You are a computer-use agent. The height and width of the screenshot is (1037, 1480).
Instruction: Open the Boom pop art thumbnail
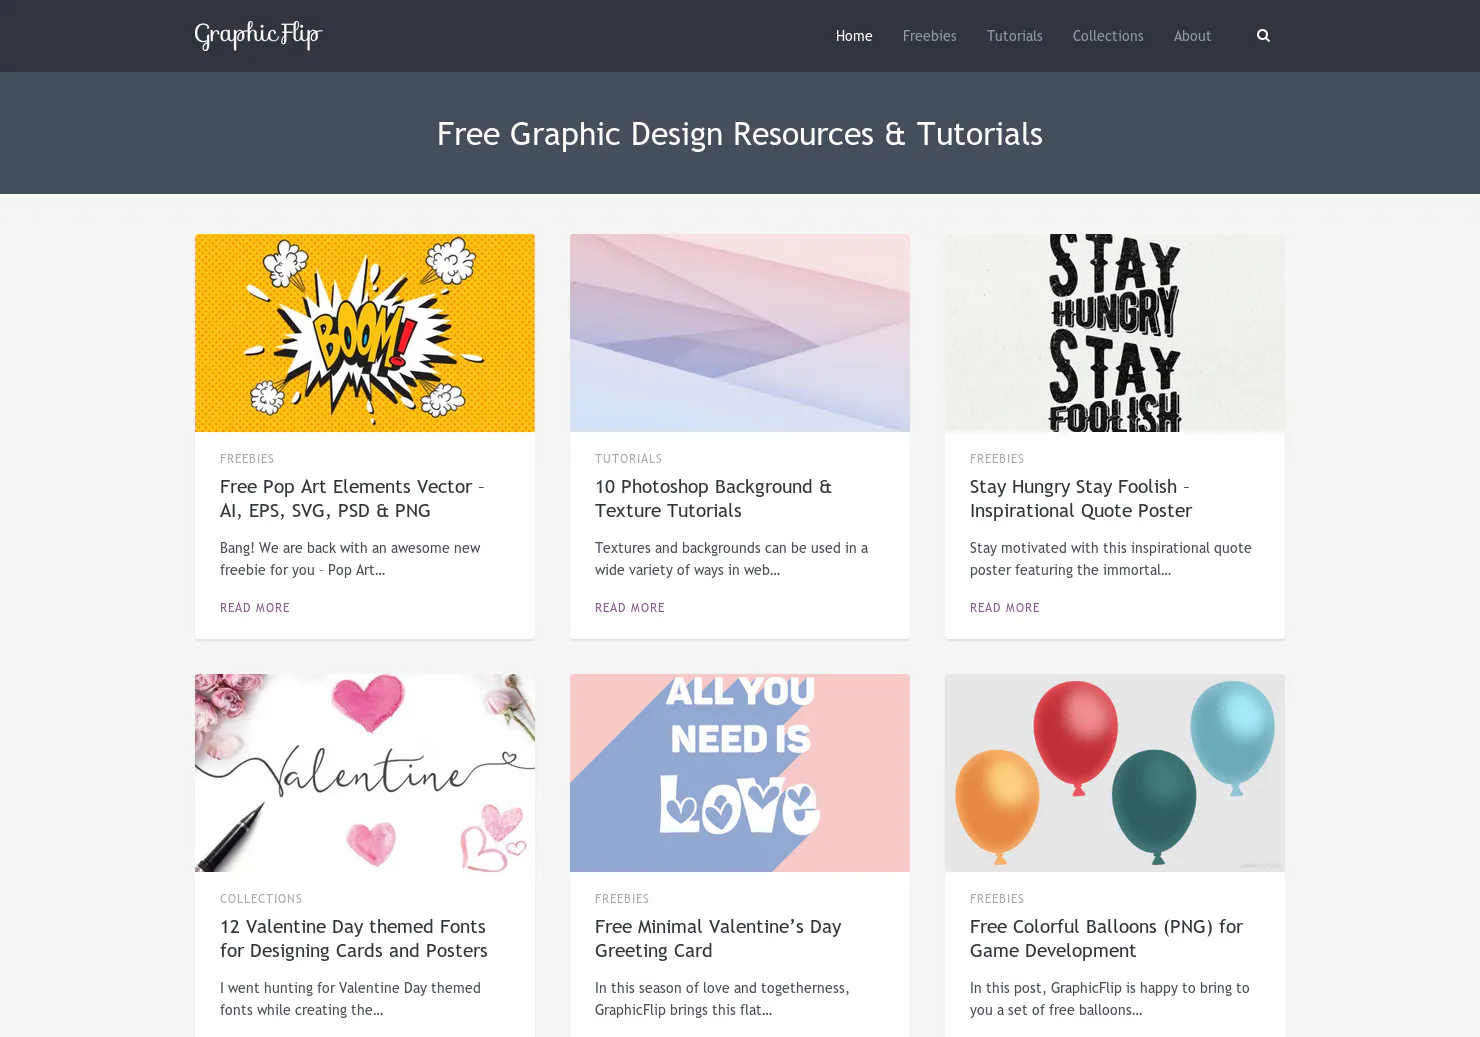coord(365,333)
